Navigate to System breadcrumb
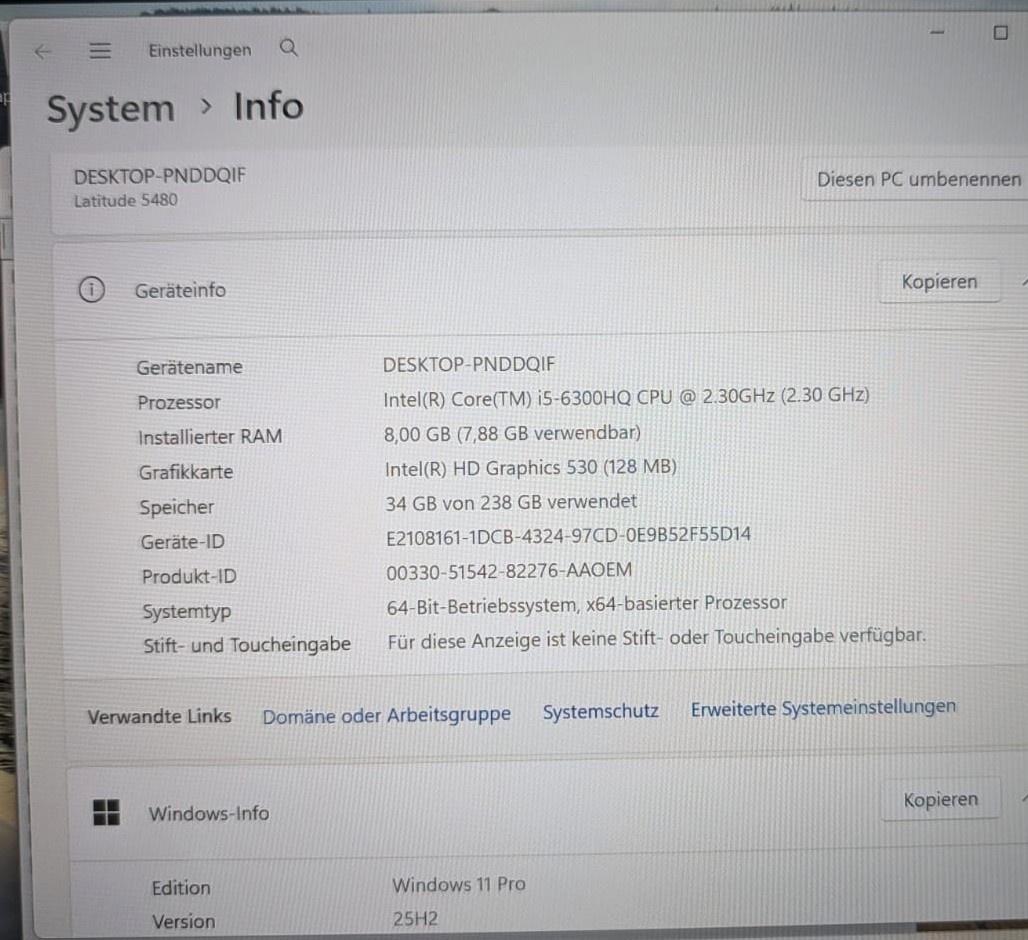1028x940 pixels. (x=111, y=109)
